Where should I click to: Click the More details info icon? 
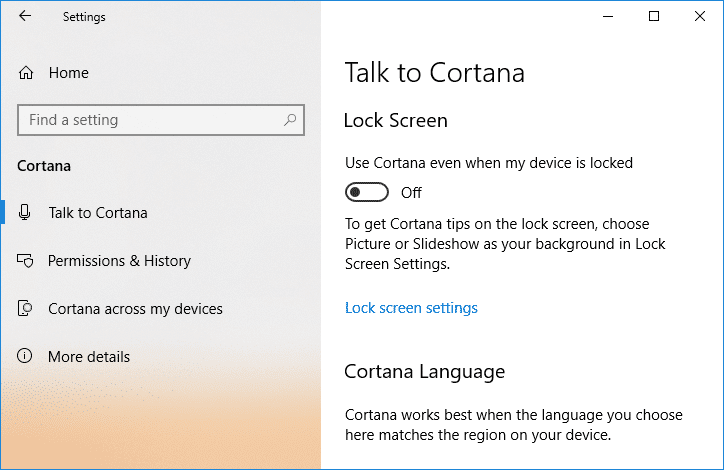click(x=24, y=356)
